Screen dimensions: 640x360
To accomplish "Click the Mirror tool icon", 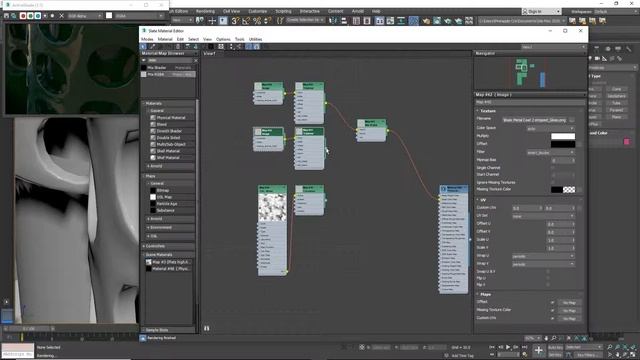I will click(x=333, y=20).
